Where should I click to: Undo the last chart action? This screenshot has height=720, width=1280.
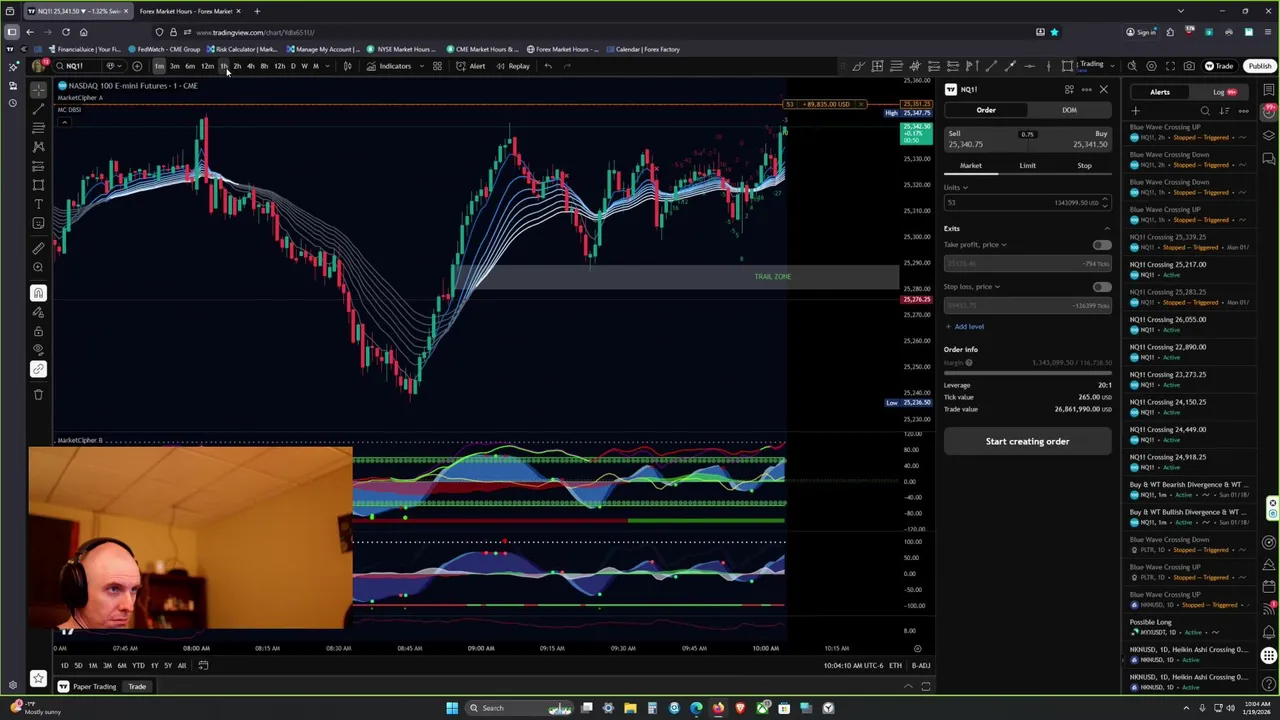548,66
